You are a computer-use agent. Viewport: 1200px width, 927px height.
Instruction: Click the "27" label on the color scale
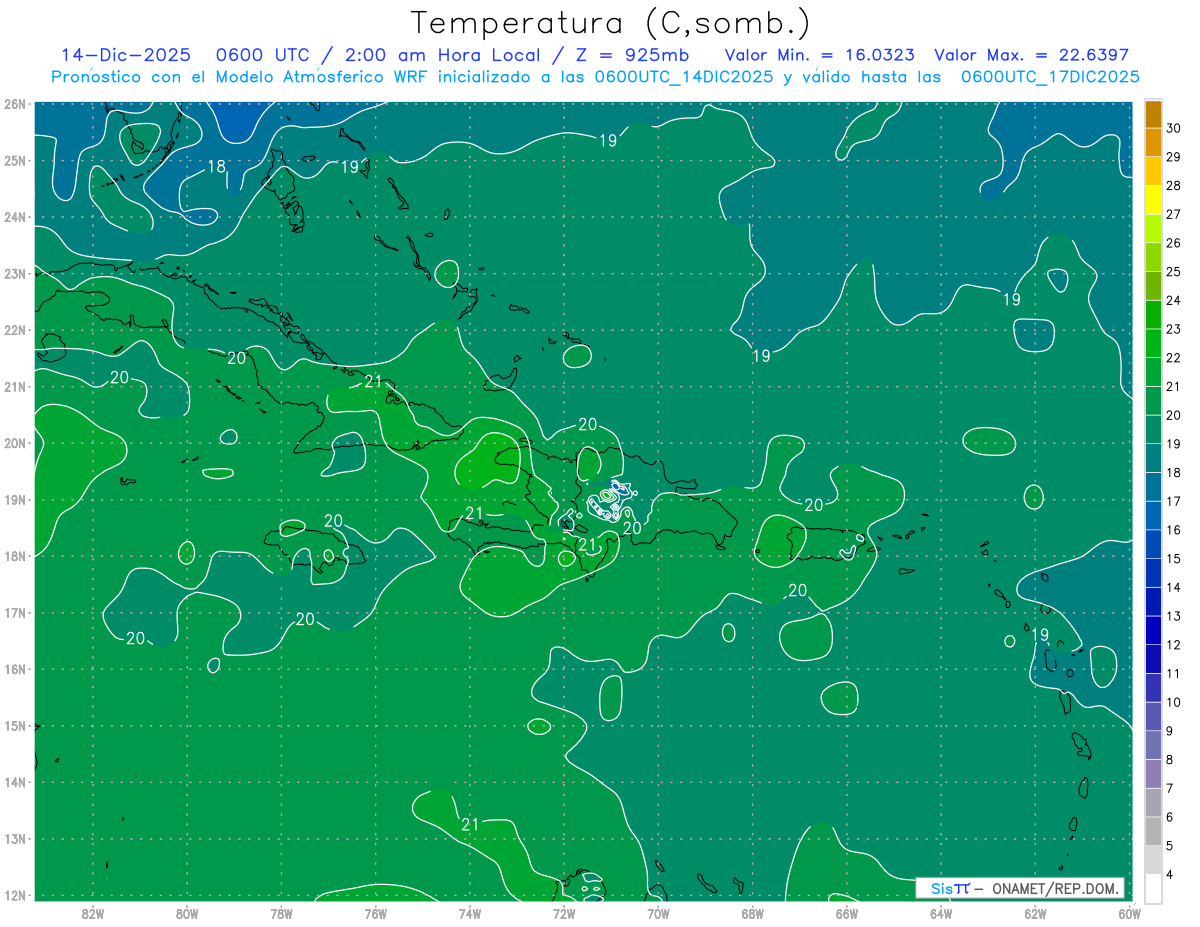click(1173, 214)
